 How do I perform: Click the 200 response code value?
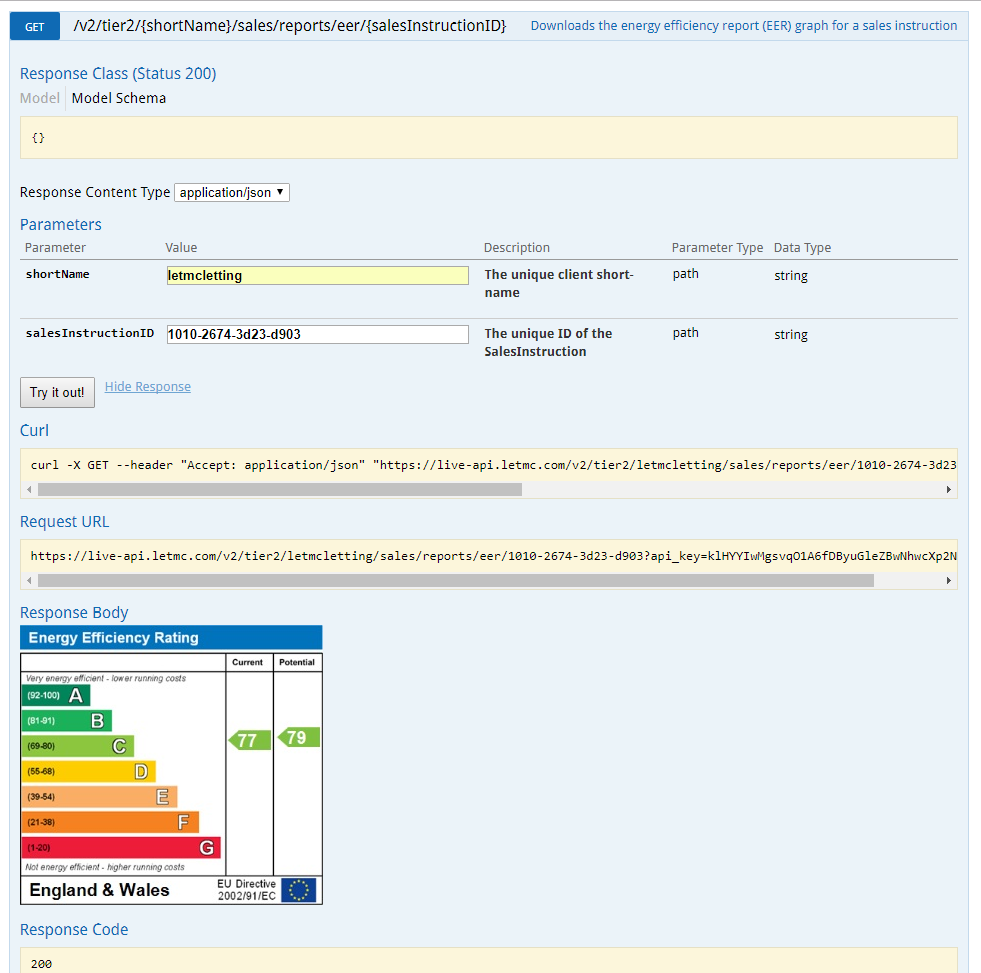[x=41, y=964]
